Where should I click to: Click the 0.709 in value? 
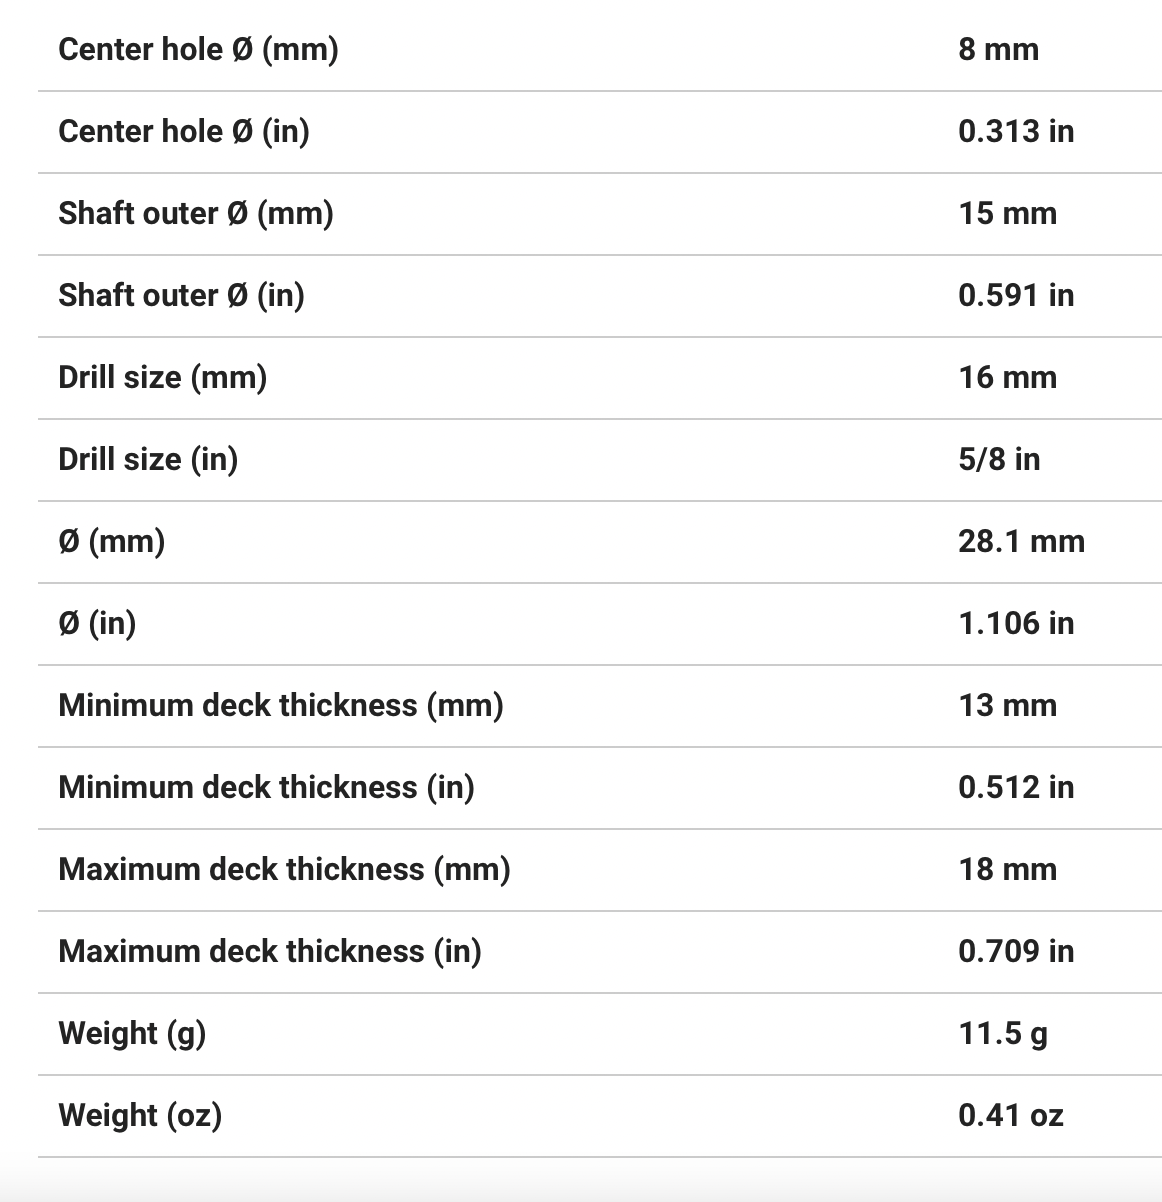click(1016, 951)
